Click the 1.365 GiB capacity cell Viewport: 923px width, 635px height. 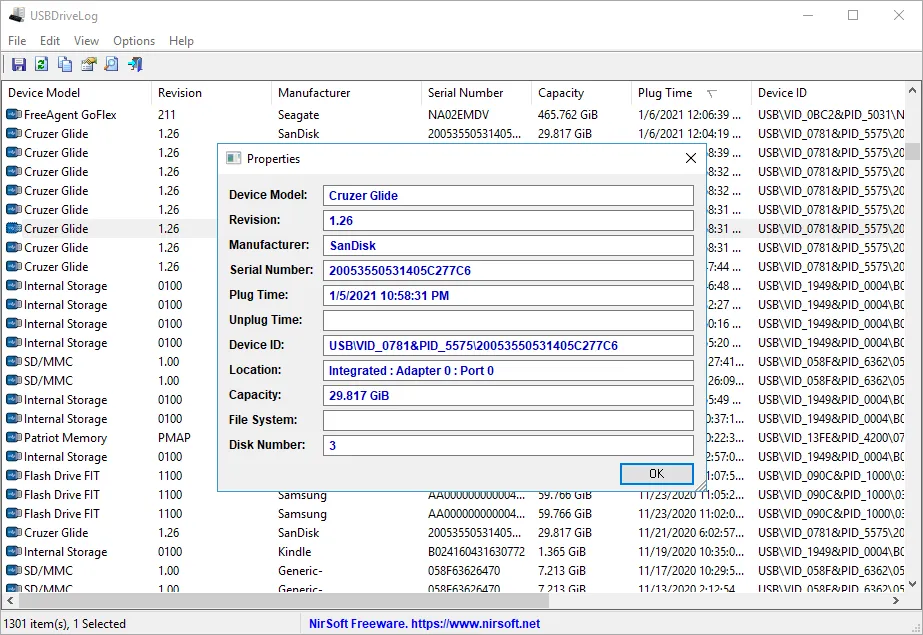point(562,552)
